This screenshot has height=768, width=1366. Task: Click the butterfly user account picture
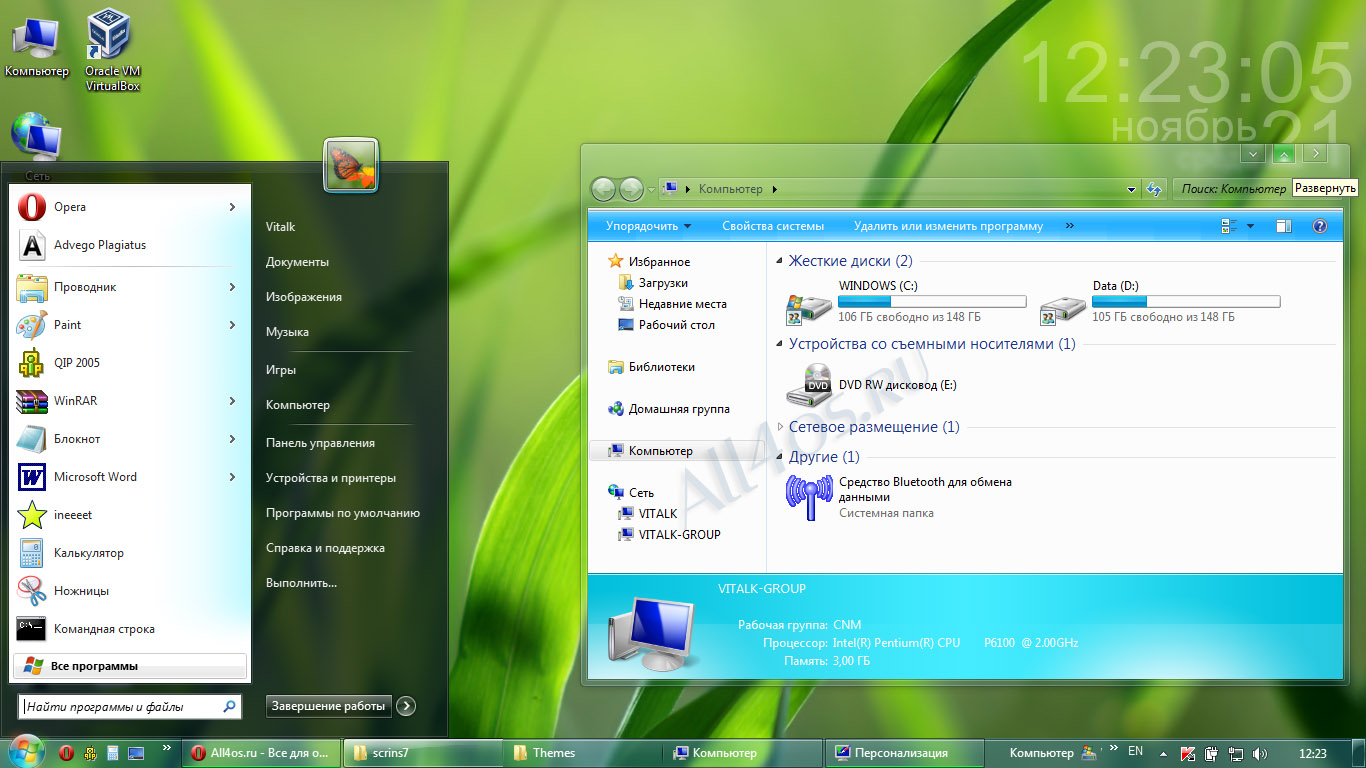click(x=351, y=164)
